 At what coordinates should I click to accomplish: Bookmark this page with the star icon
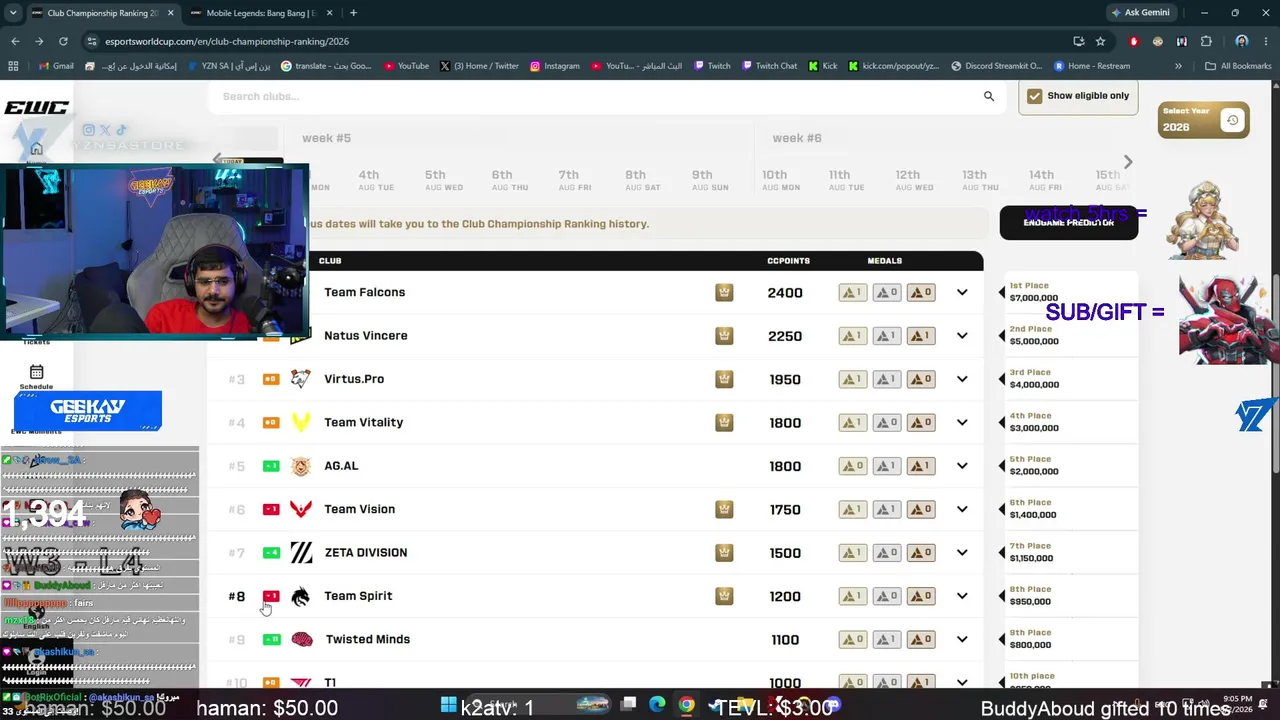tap(1100, 41)
